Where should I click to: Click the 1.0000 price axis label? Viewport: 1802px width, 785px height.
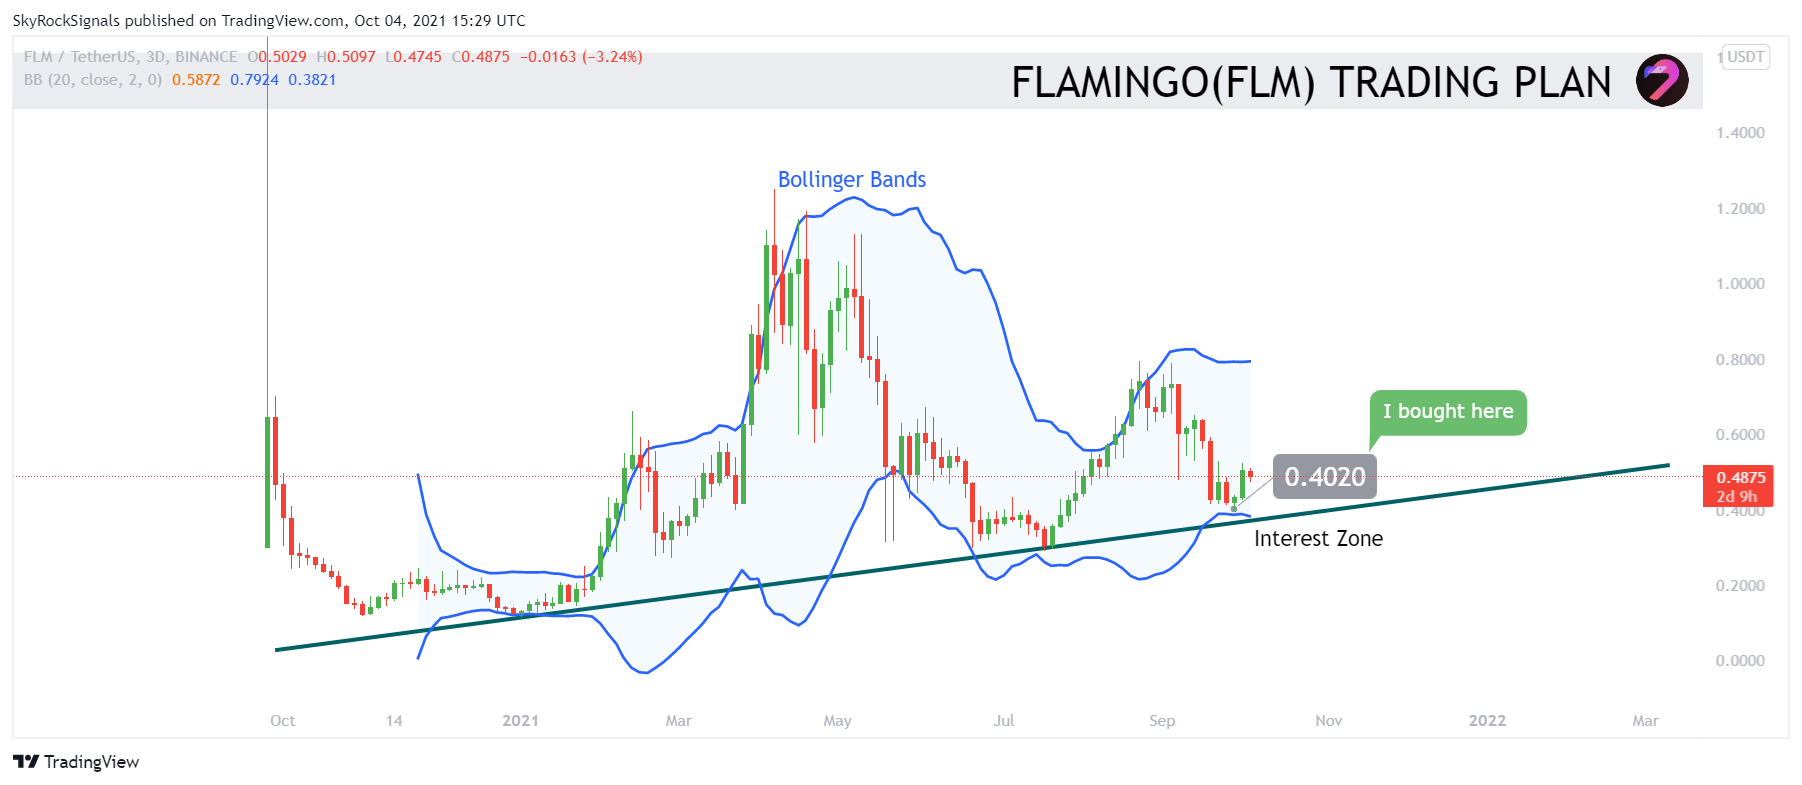(x=1740, y=284)
